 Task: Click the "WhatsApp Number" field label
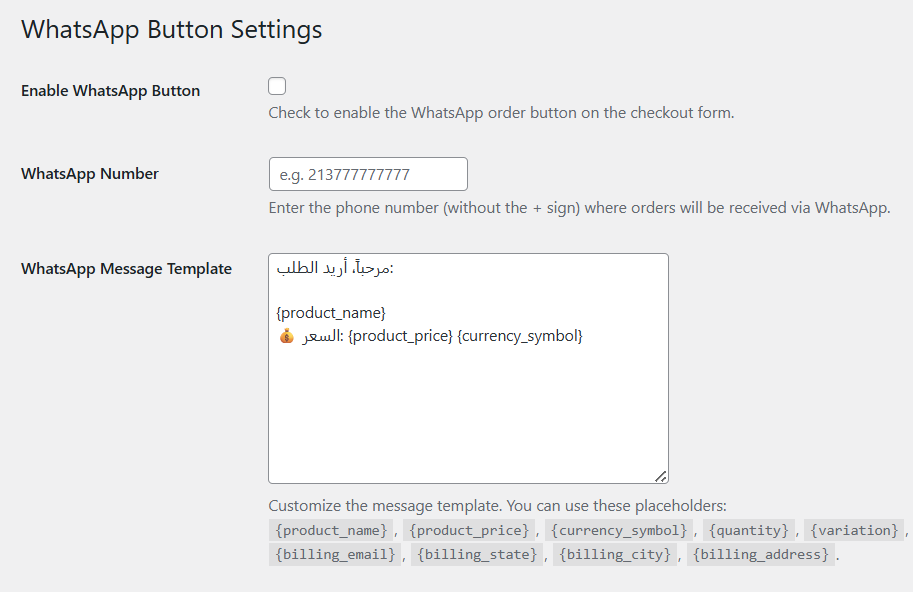pyautogui.click(x=90, y=174)
